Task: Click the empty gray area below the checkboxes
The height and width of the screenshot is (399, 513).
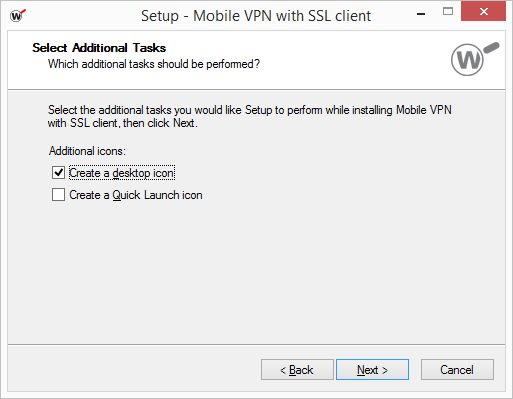Action: tap(256, 273)
